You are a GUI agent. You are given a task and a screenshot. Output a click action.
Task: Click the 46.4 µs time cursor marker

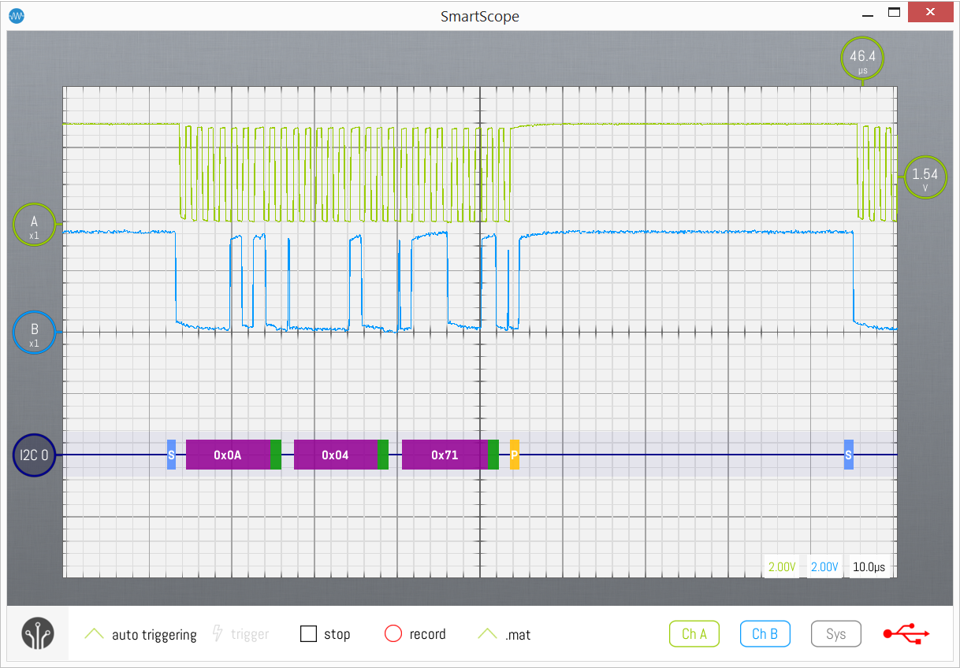(862, 59)
